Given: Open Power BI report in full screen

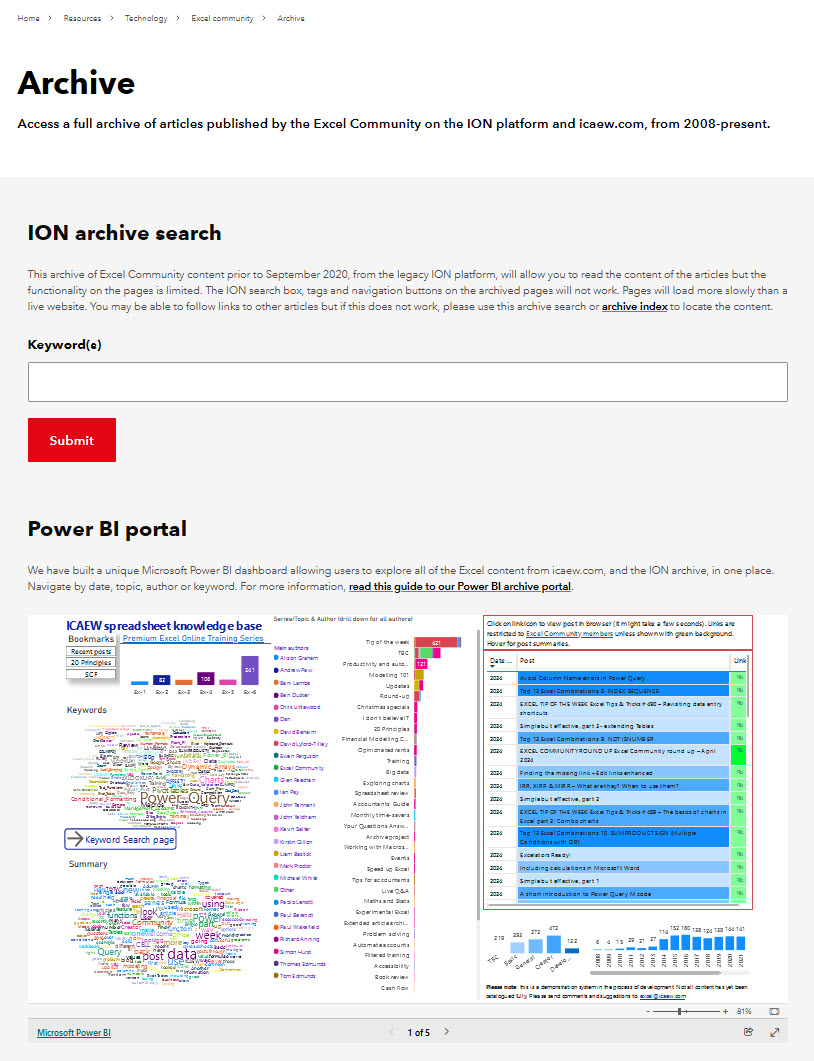Looking at the screenshot, I should (774, 1032).
